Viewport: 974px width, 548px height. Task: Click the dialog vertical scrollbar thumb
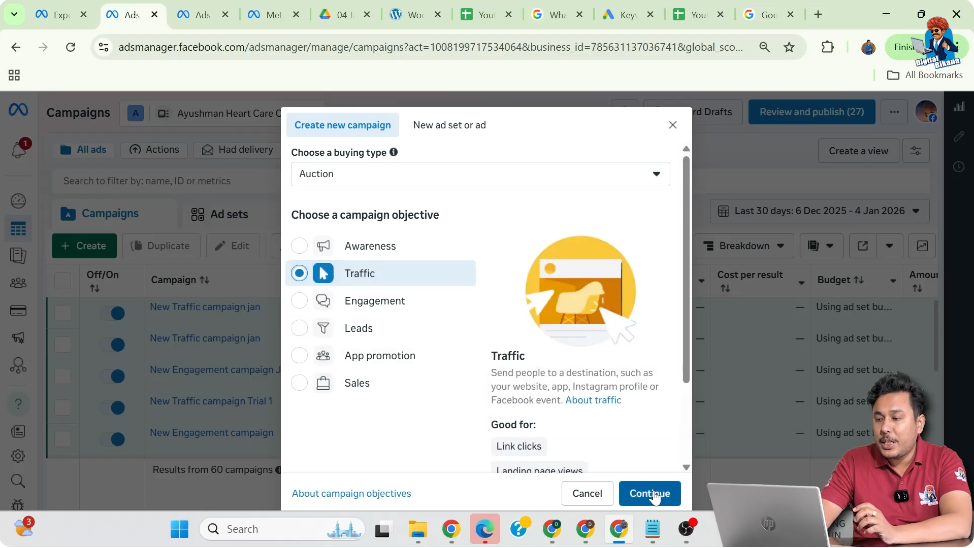point(686,268)
